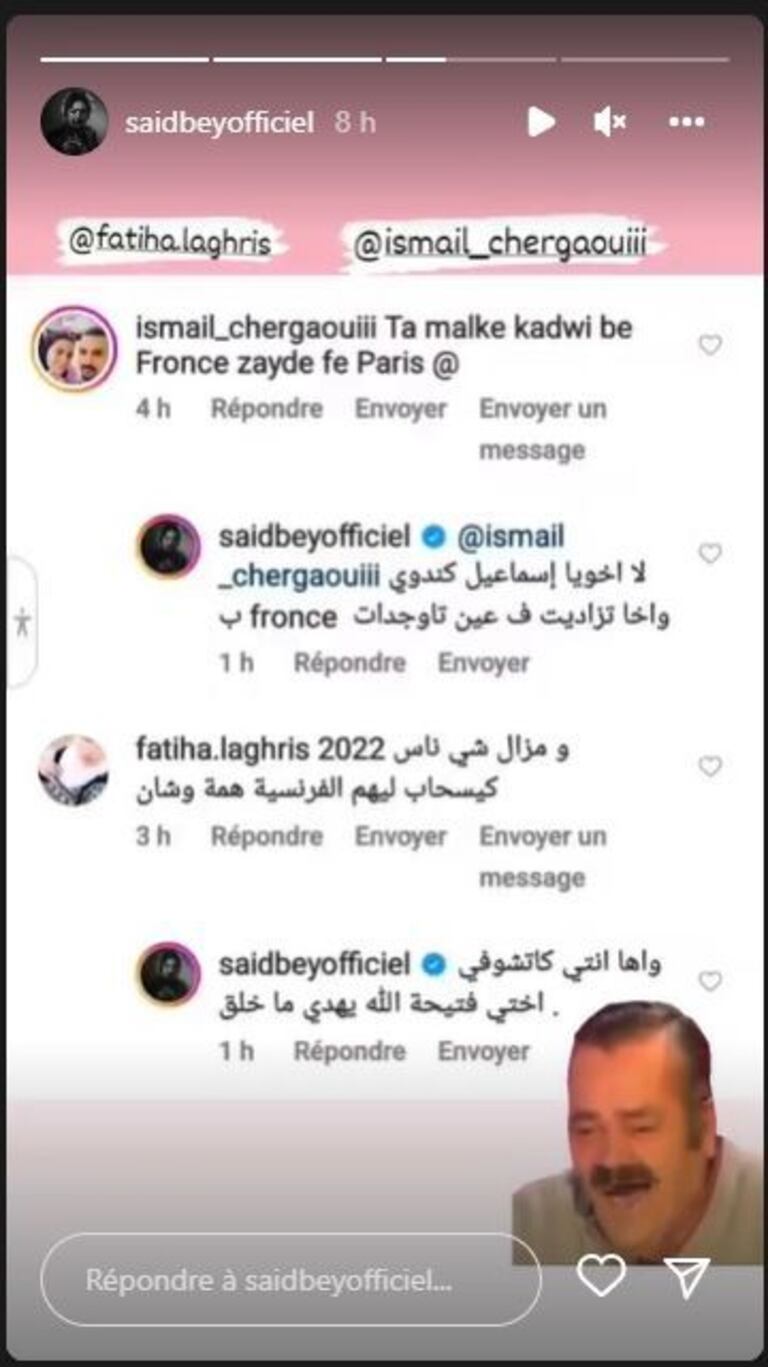
Task: Open the @ismail_chergaouiii mention tag
Action: 507,244
